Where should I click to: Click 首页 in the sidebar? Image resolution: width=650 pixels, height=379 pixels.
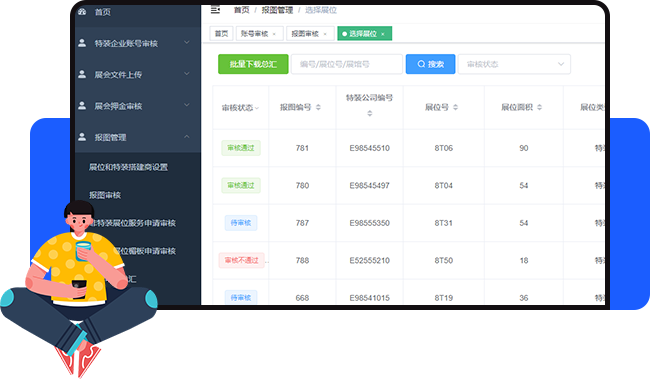[102, 12]
